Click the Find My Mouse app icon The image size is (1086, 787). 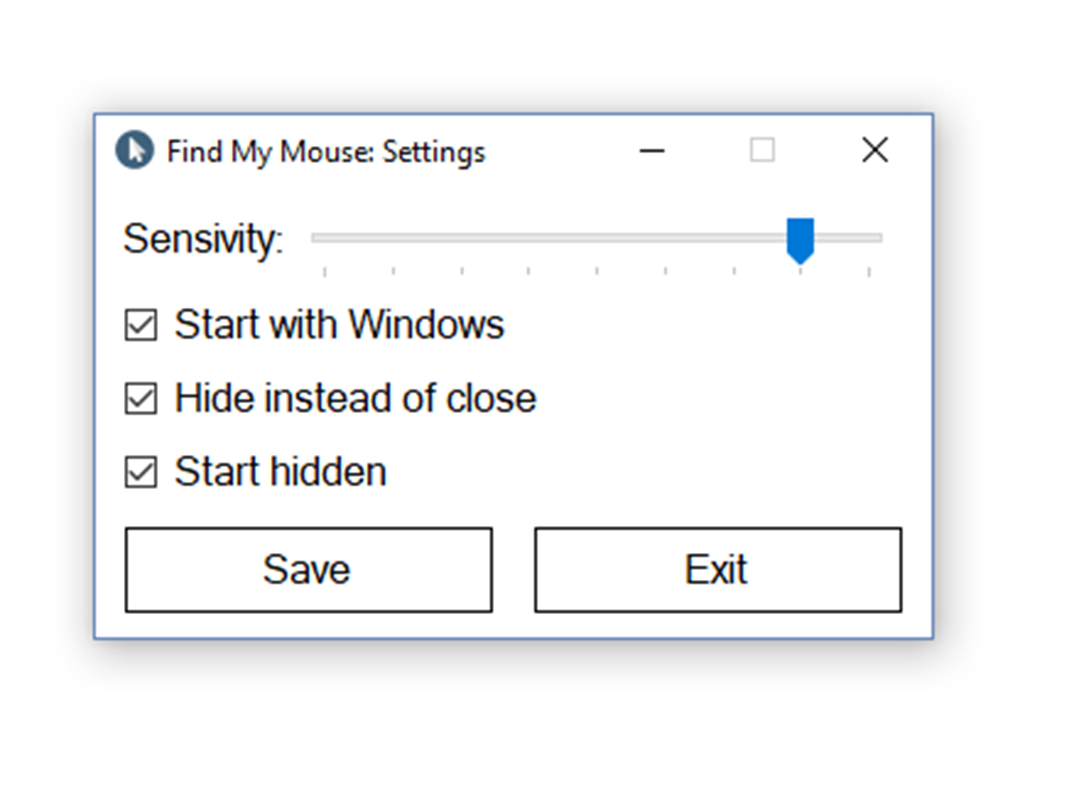pos(134,151)
